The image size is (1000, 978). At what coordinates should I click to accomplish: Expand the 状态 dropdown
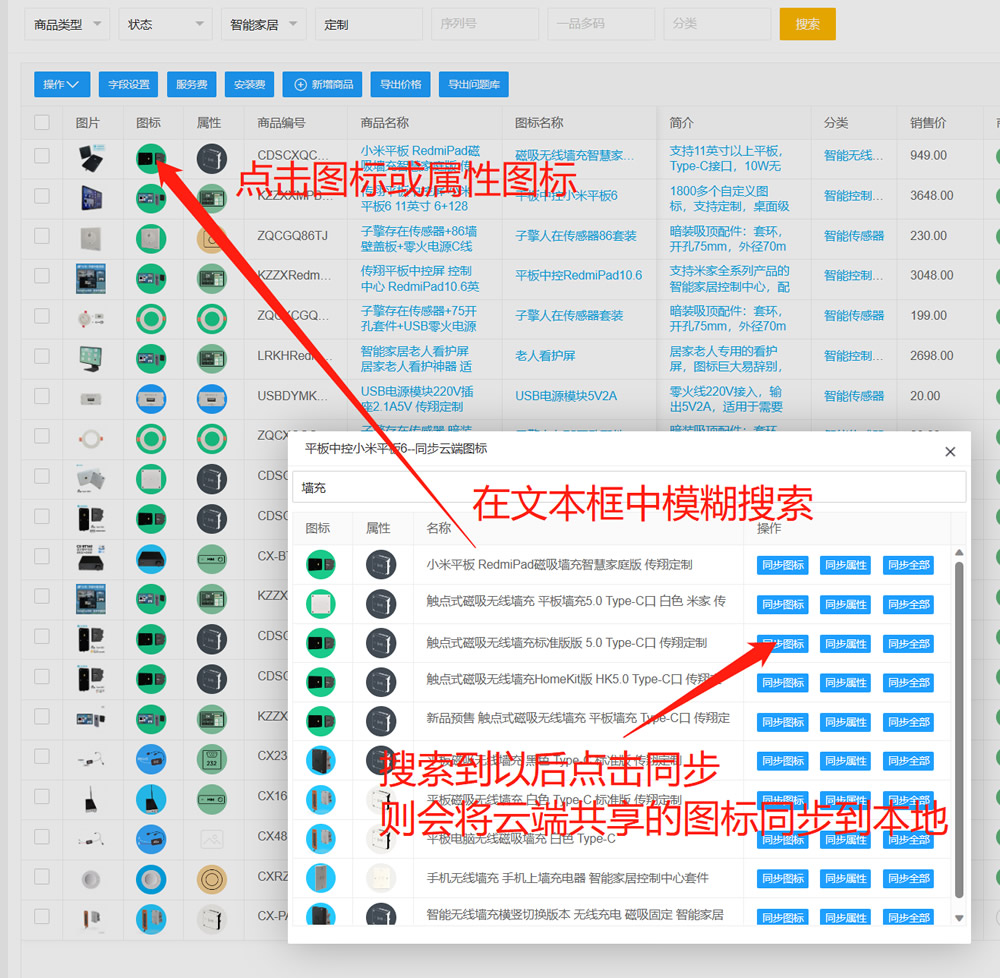(x=164, y=23)
